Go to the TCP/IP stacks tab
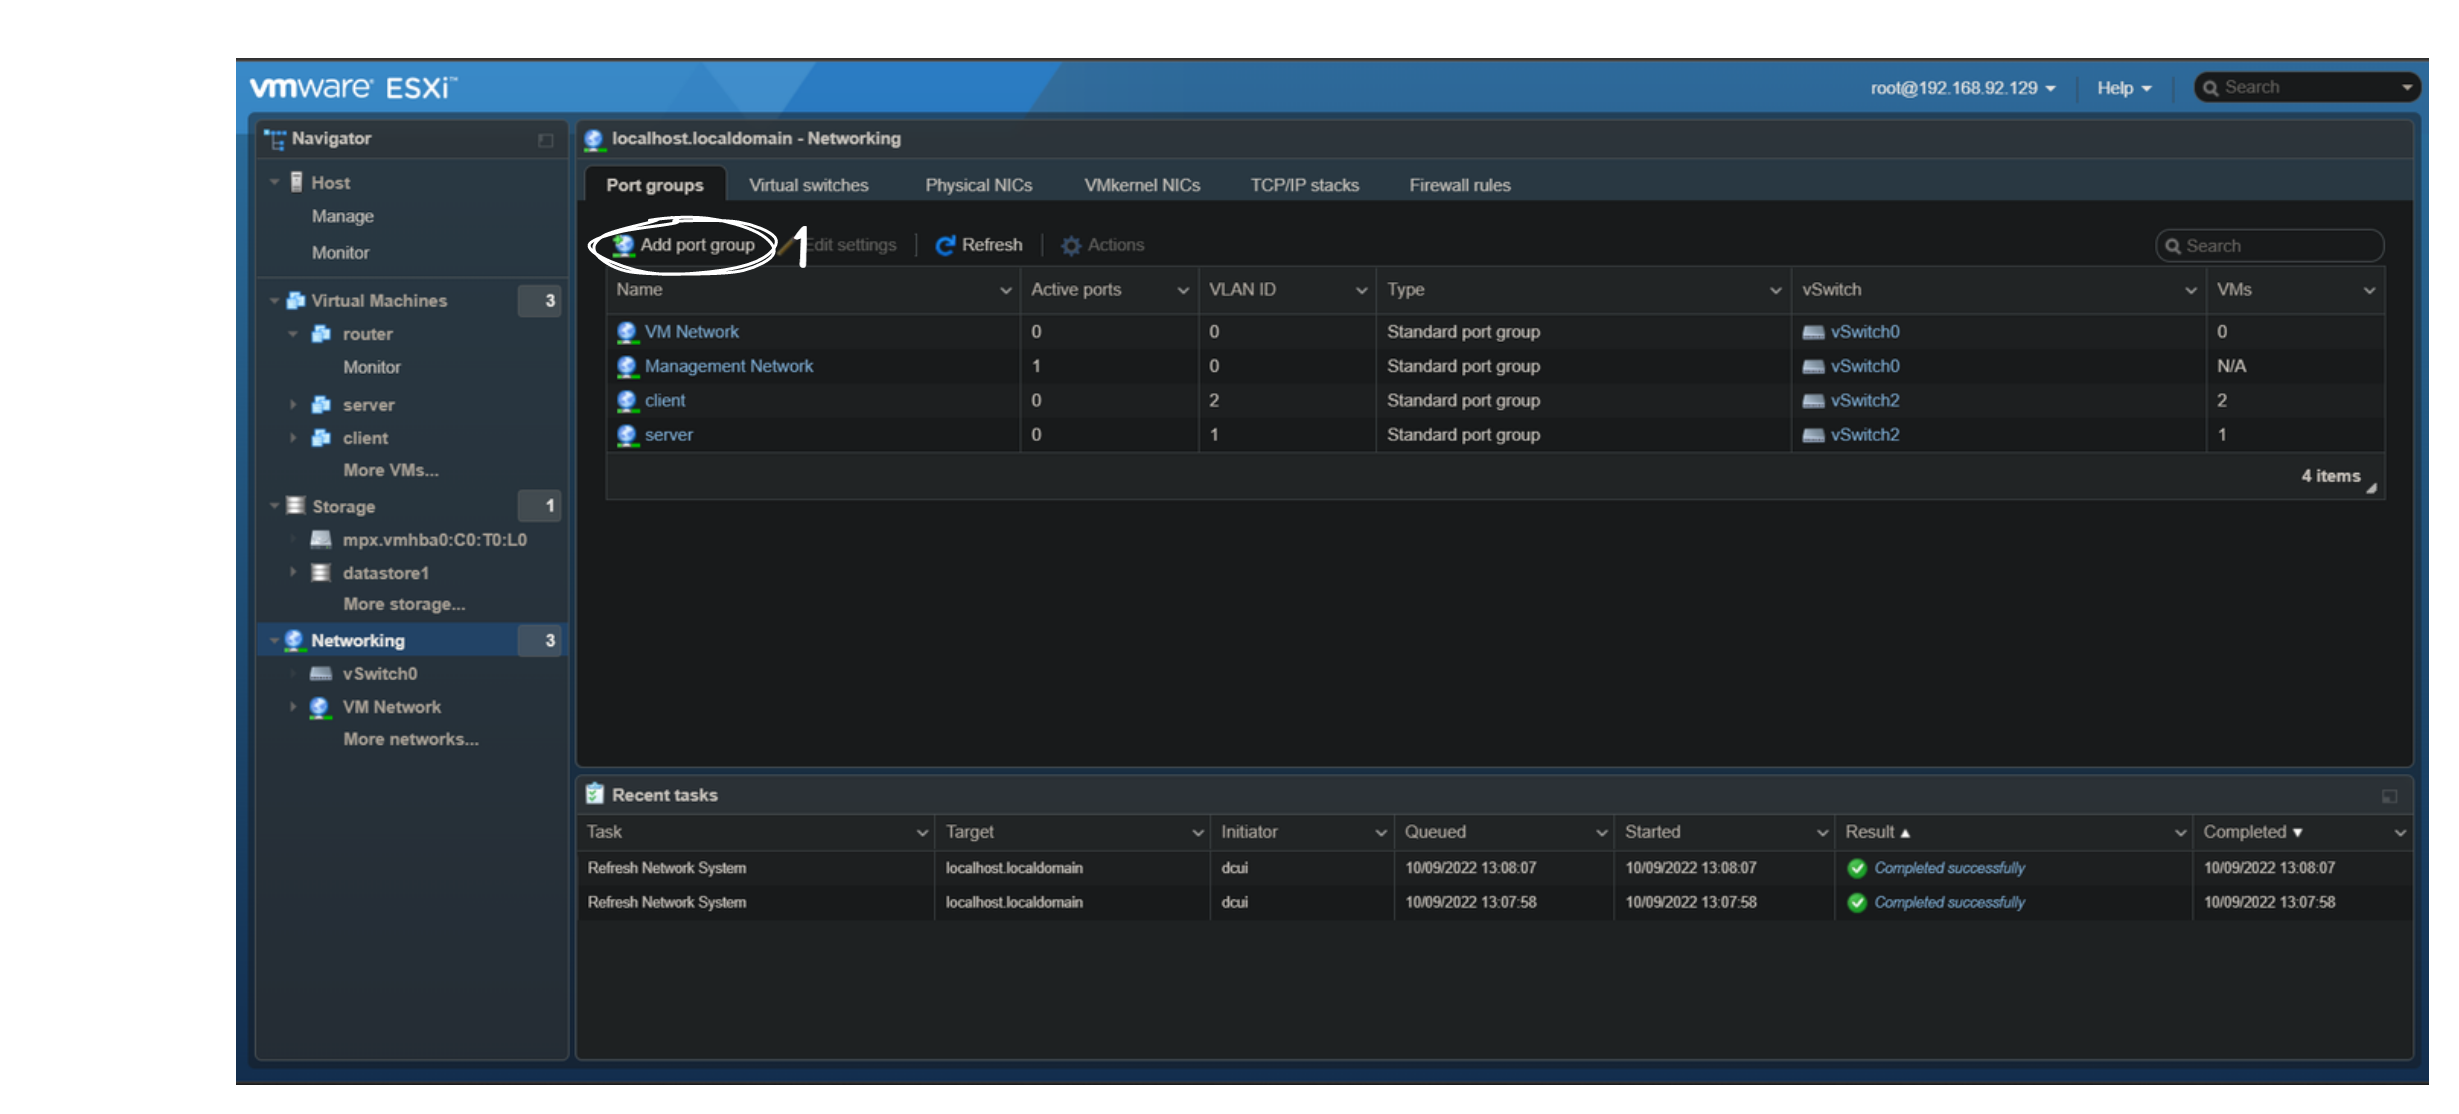 (1304, 185)
